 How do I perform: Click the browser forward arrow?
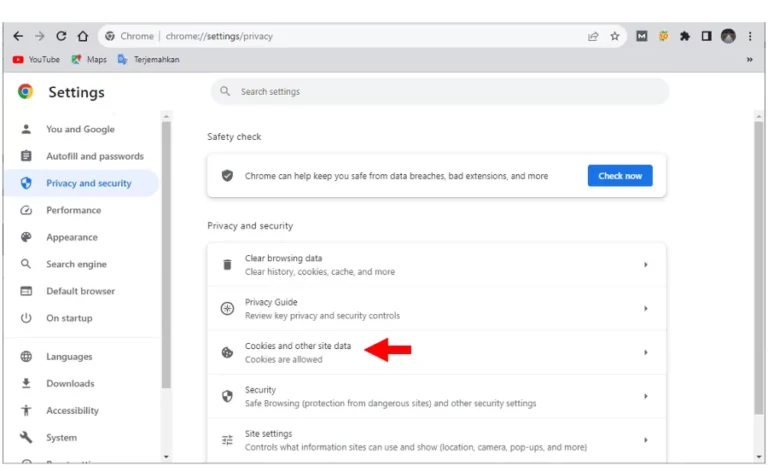click(40, 36)
